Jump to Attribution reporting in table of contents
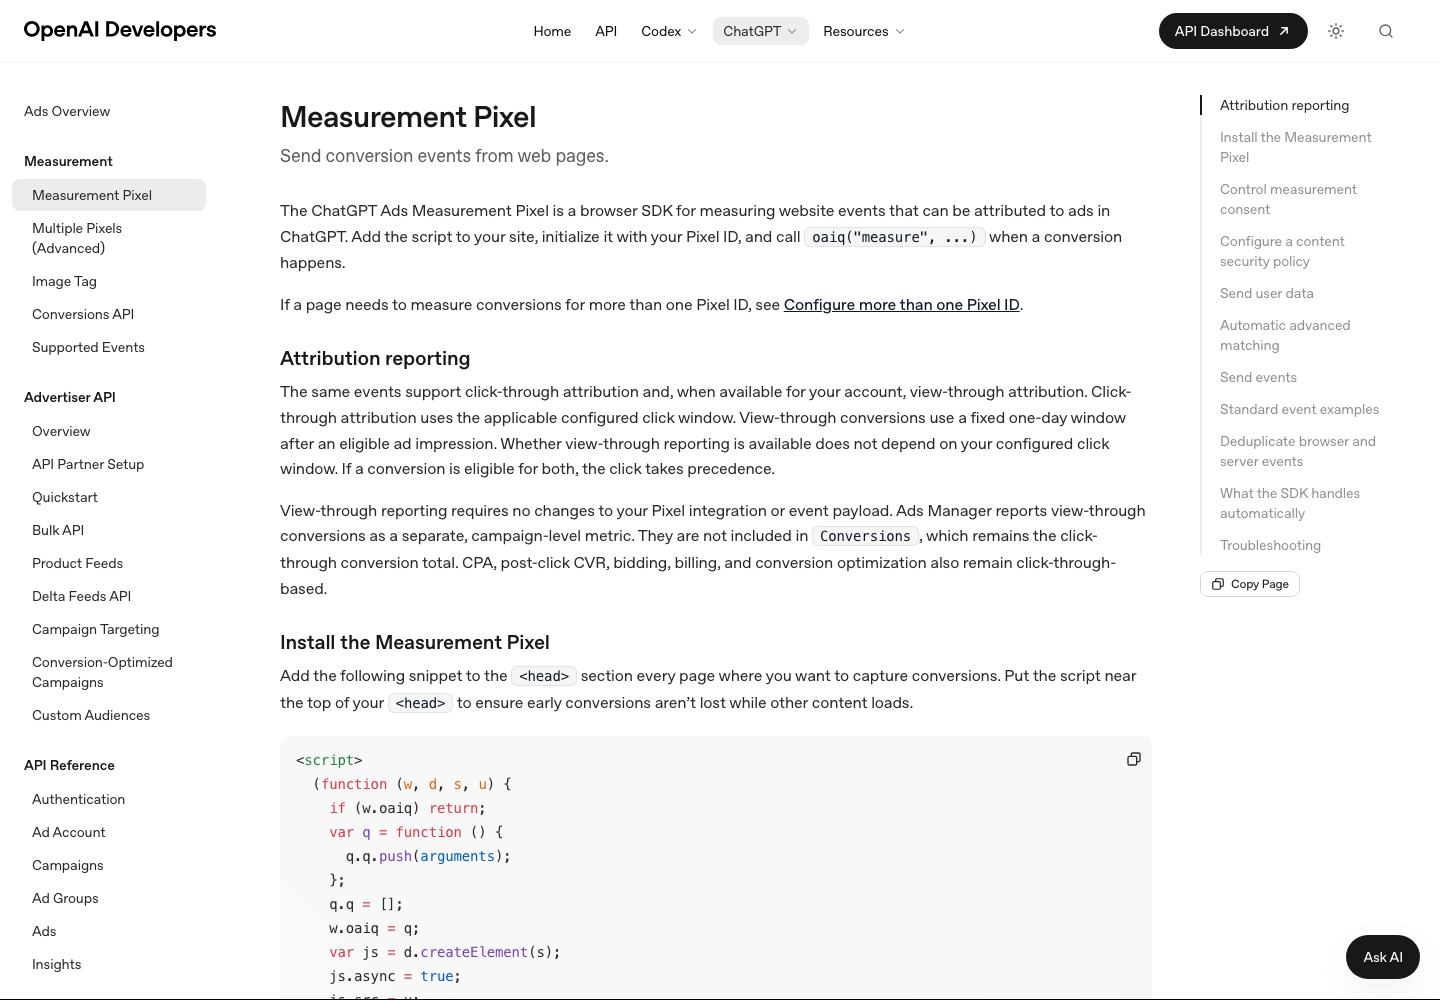This screenshot has height=1000, width=1440. click(1284, 105)
